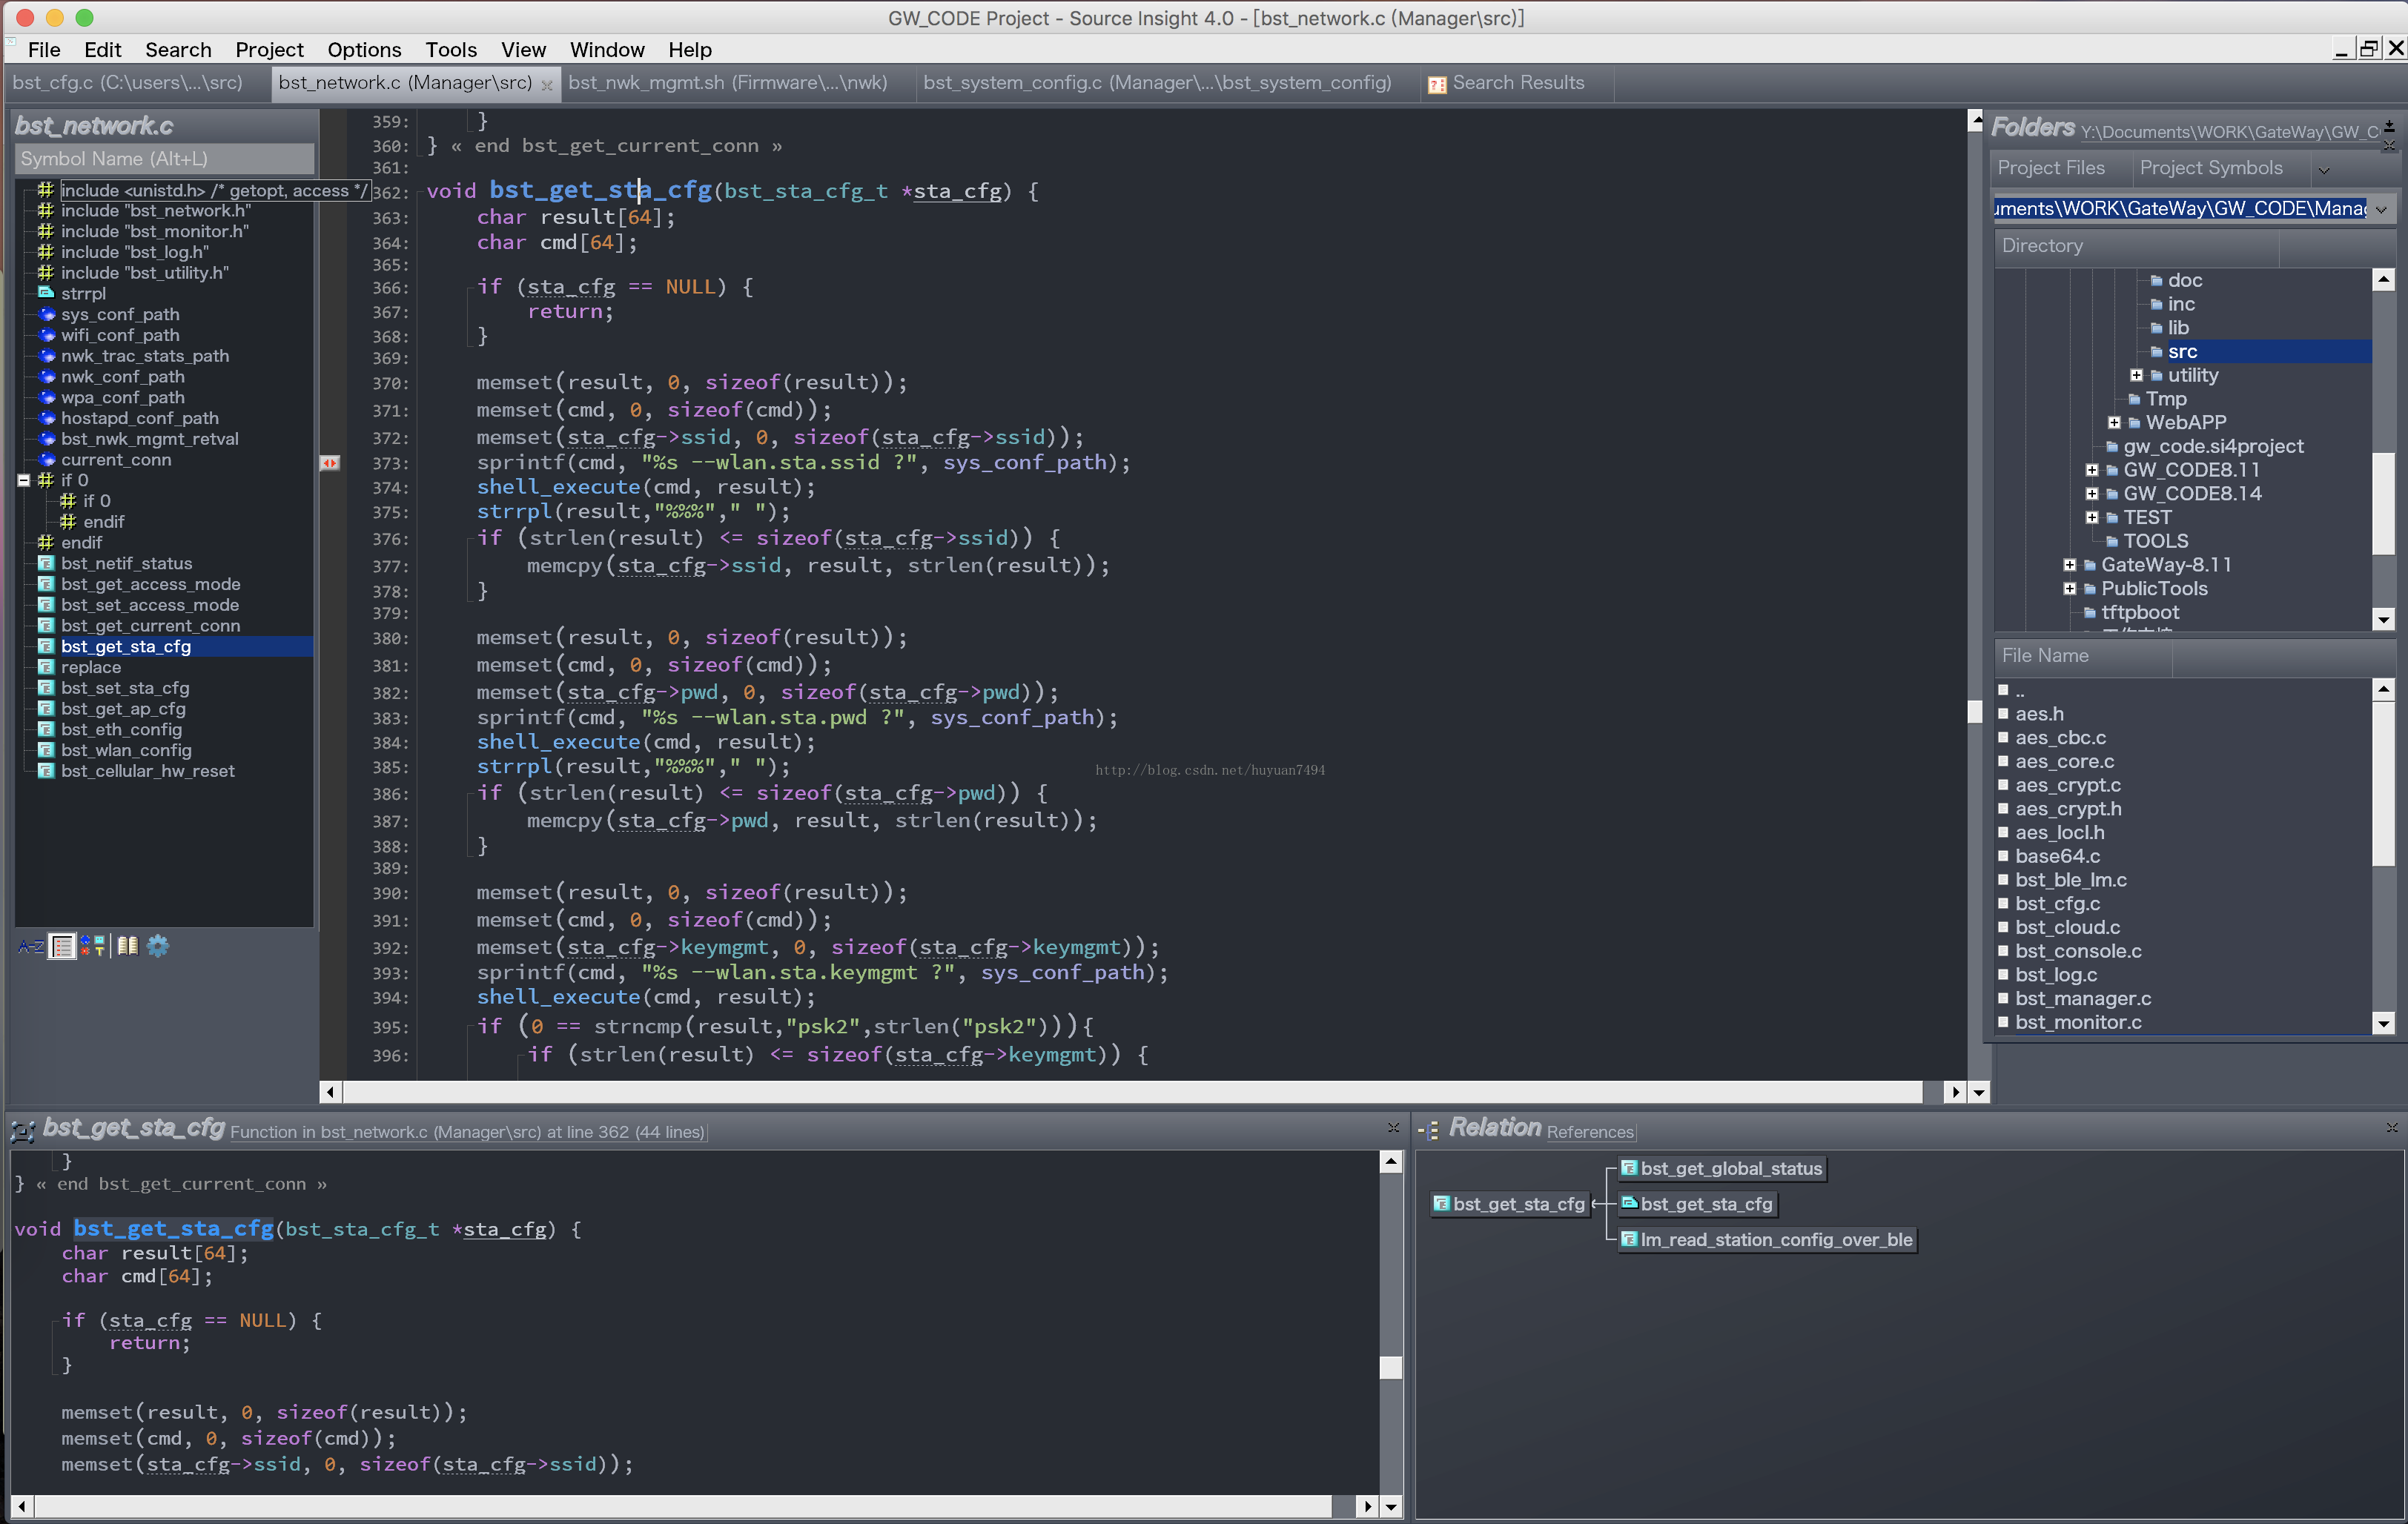2408x1524 pixels.
Task: Click the open book icon in the symbol window toolbar
Action: 127,946
